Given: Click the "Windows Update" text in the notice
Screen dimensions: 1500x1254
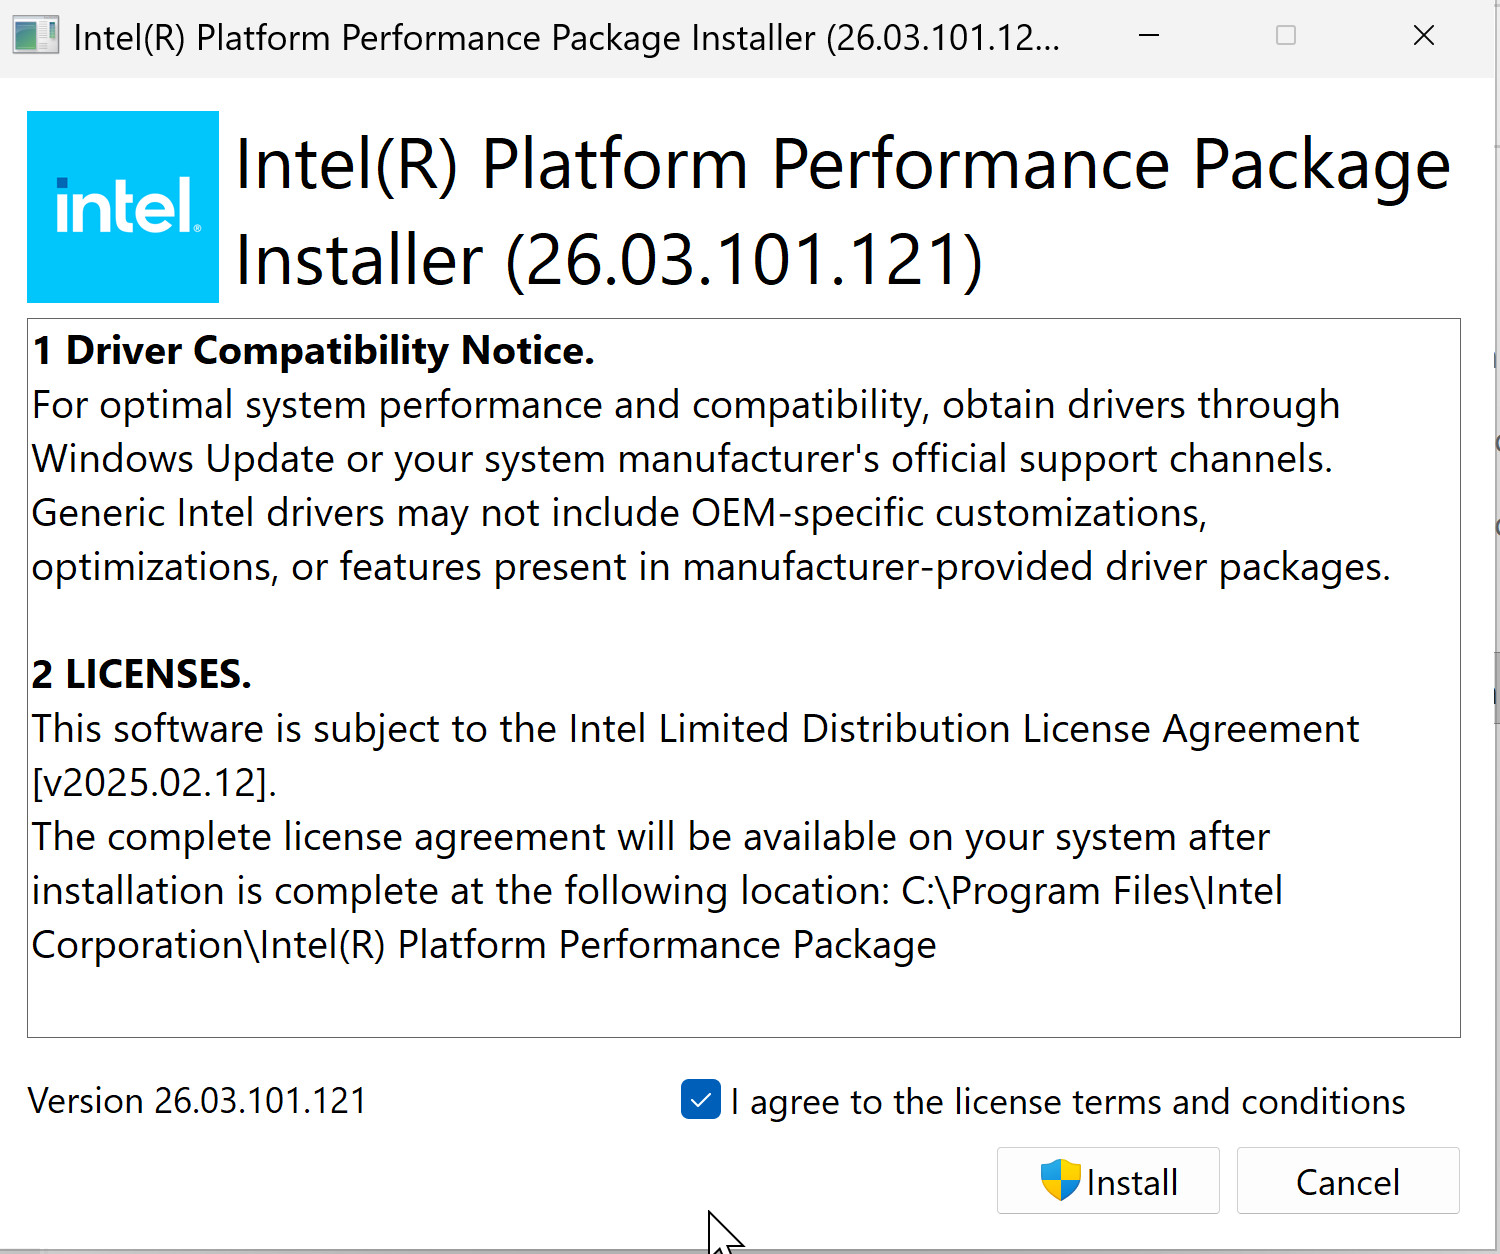Looking at the screenshot, I should coord(183,459).
